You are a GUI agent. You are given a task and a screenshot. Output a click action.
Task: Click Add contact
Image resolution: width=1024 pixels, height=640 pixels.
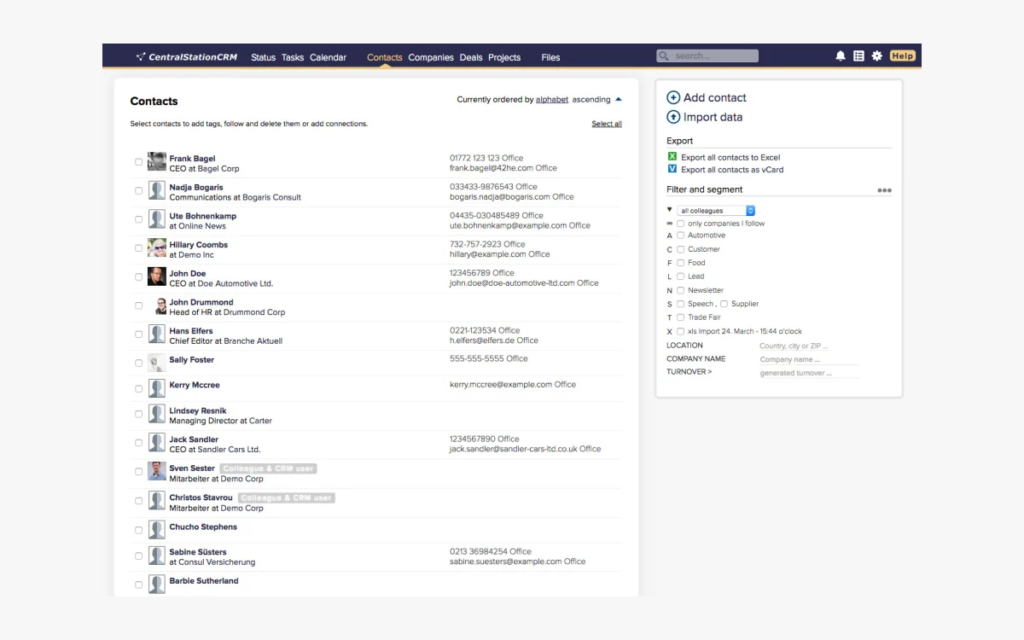tap(714, 97)
